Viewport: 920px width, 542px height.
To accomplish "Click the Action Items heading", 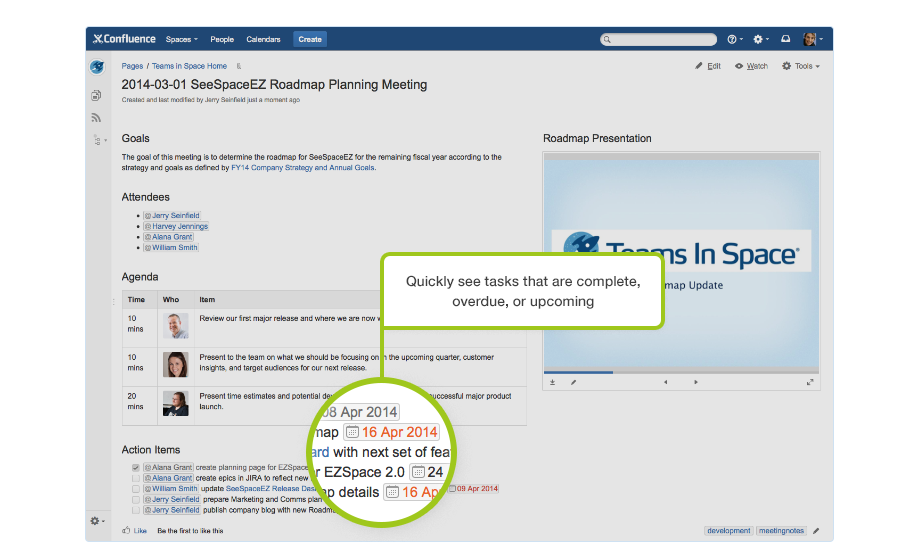I will tap(151, 450).
